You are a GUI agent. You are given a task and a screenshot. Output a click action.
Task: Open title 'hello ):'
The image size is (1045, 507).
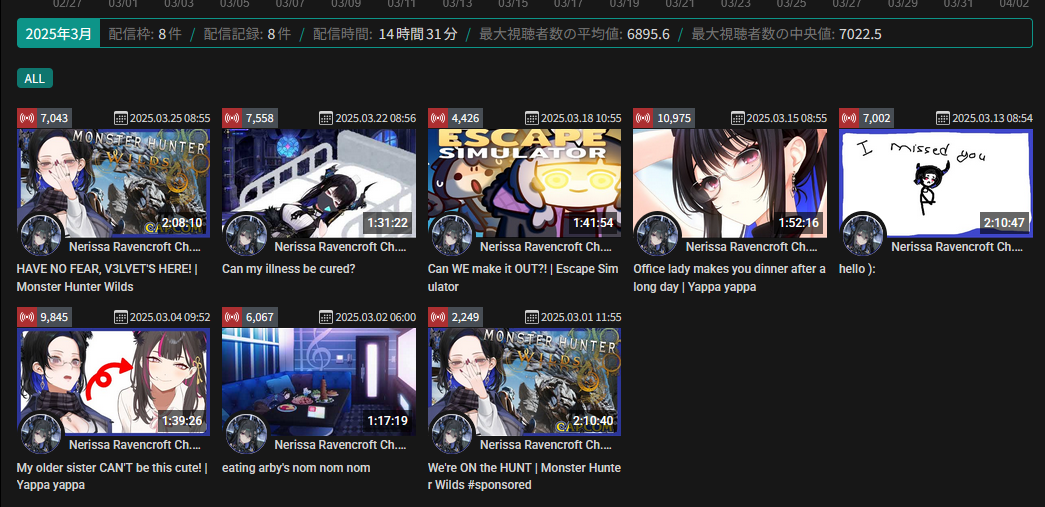857,269
